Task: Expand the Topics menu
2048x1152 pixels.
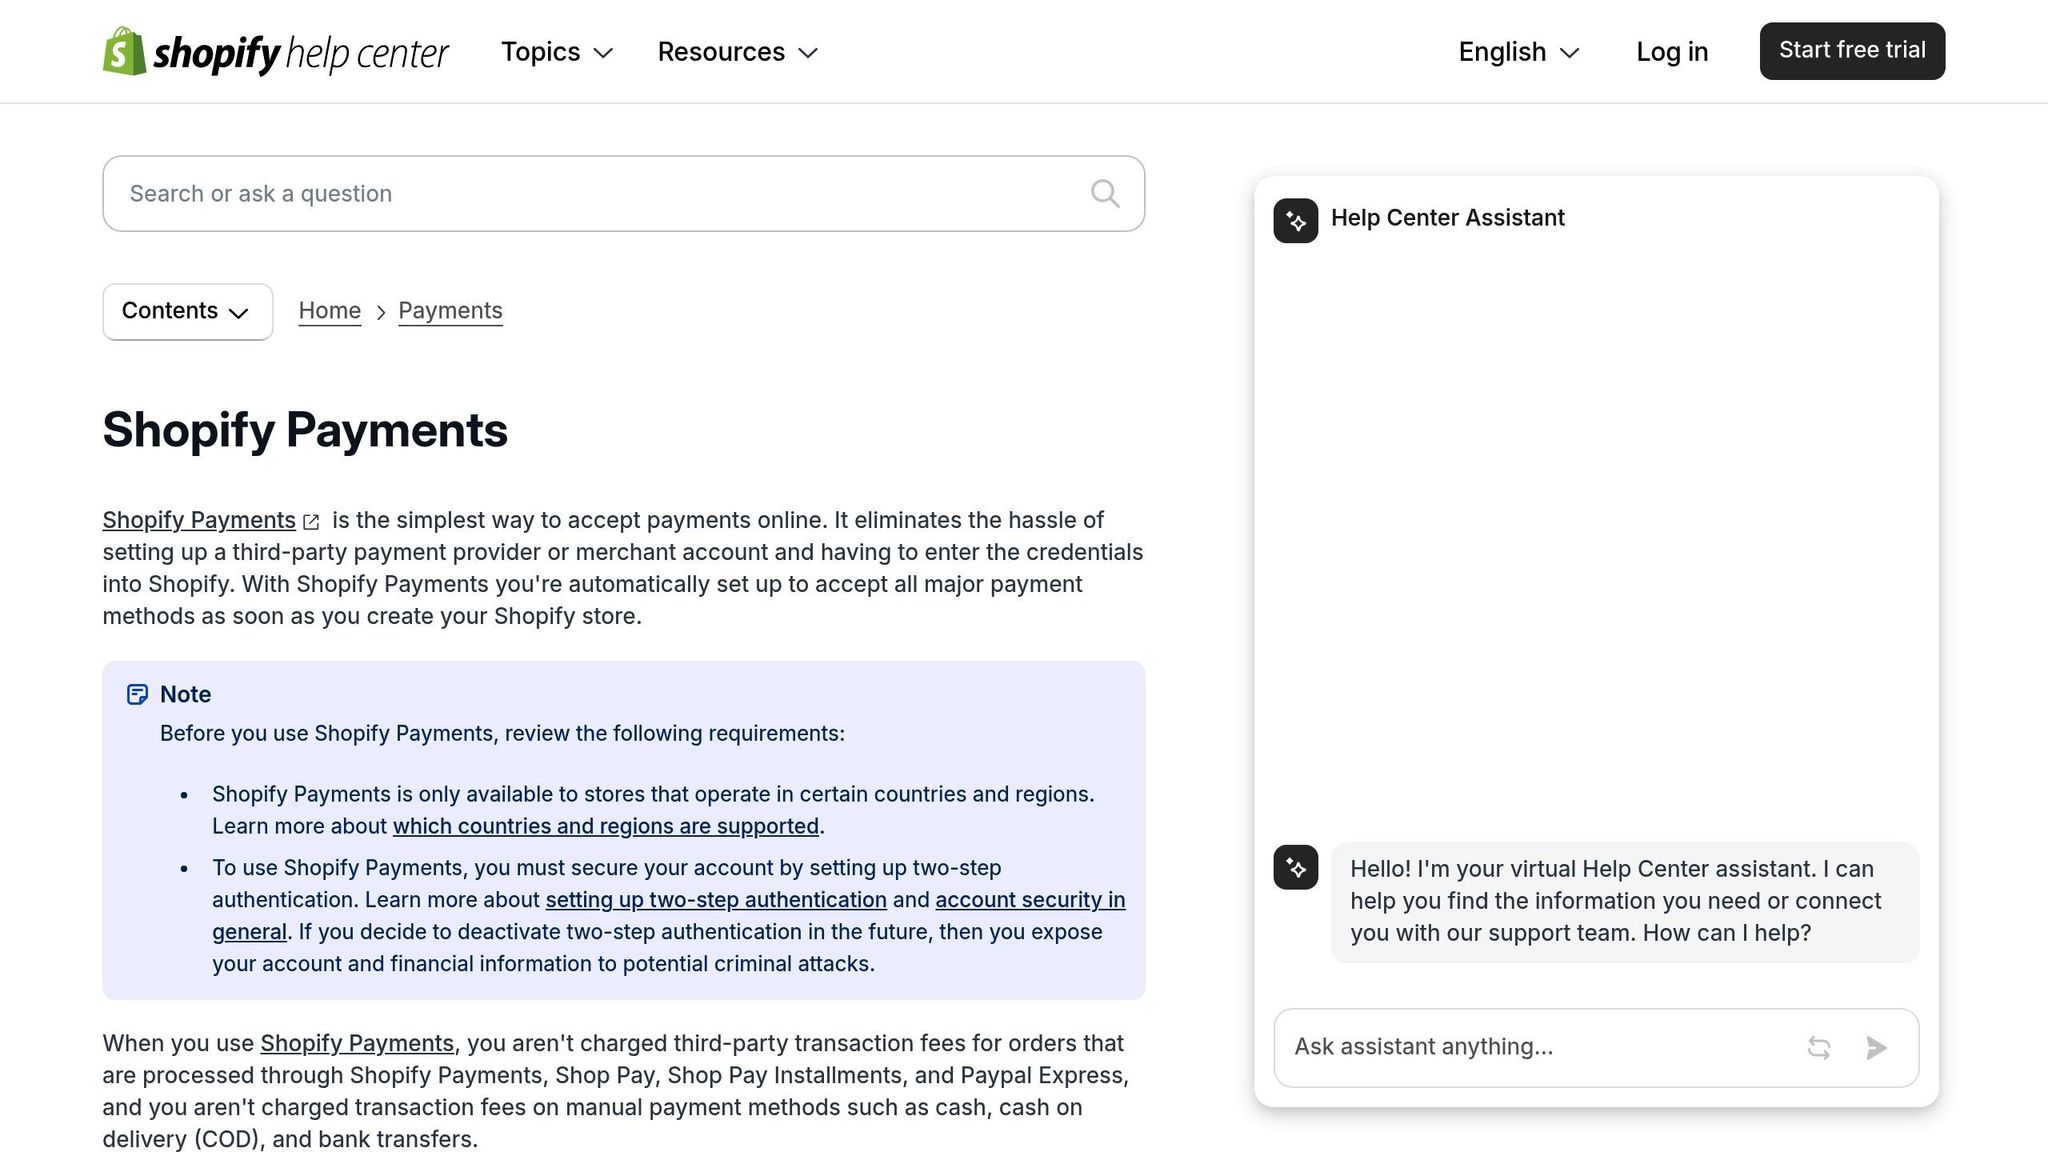Action: (556, 52)
